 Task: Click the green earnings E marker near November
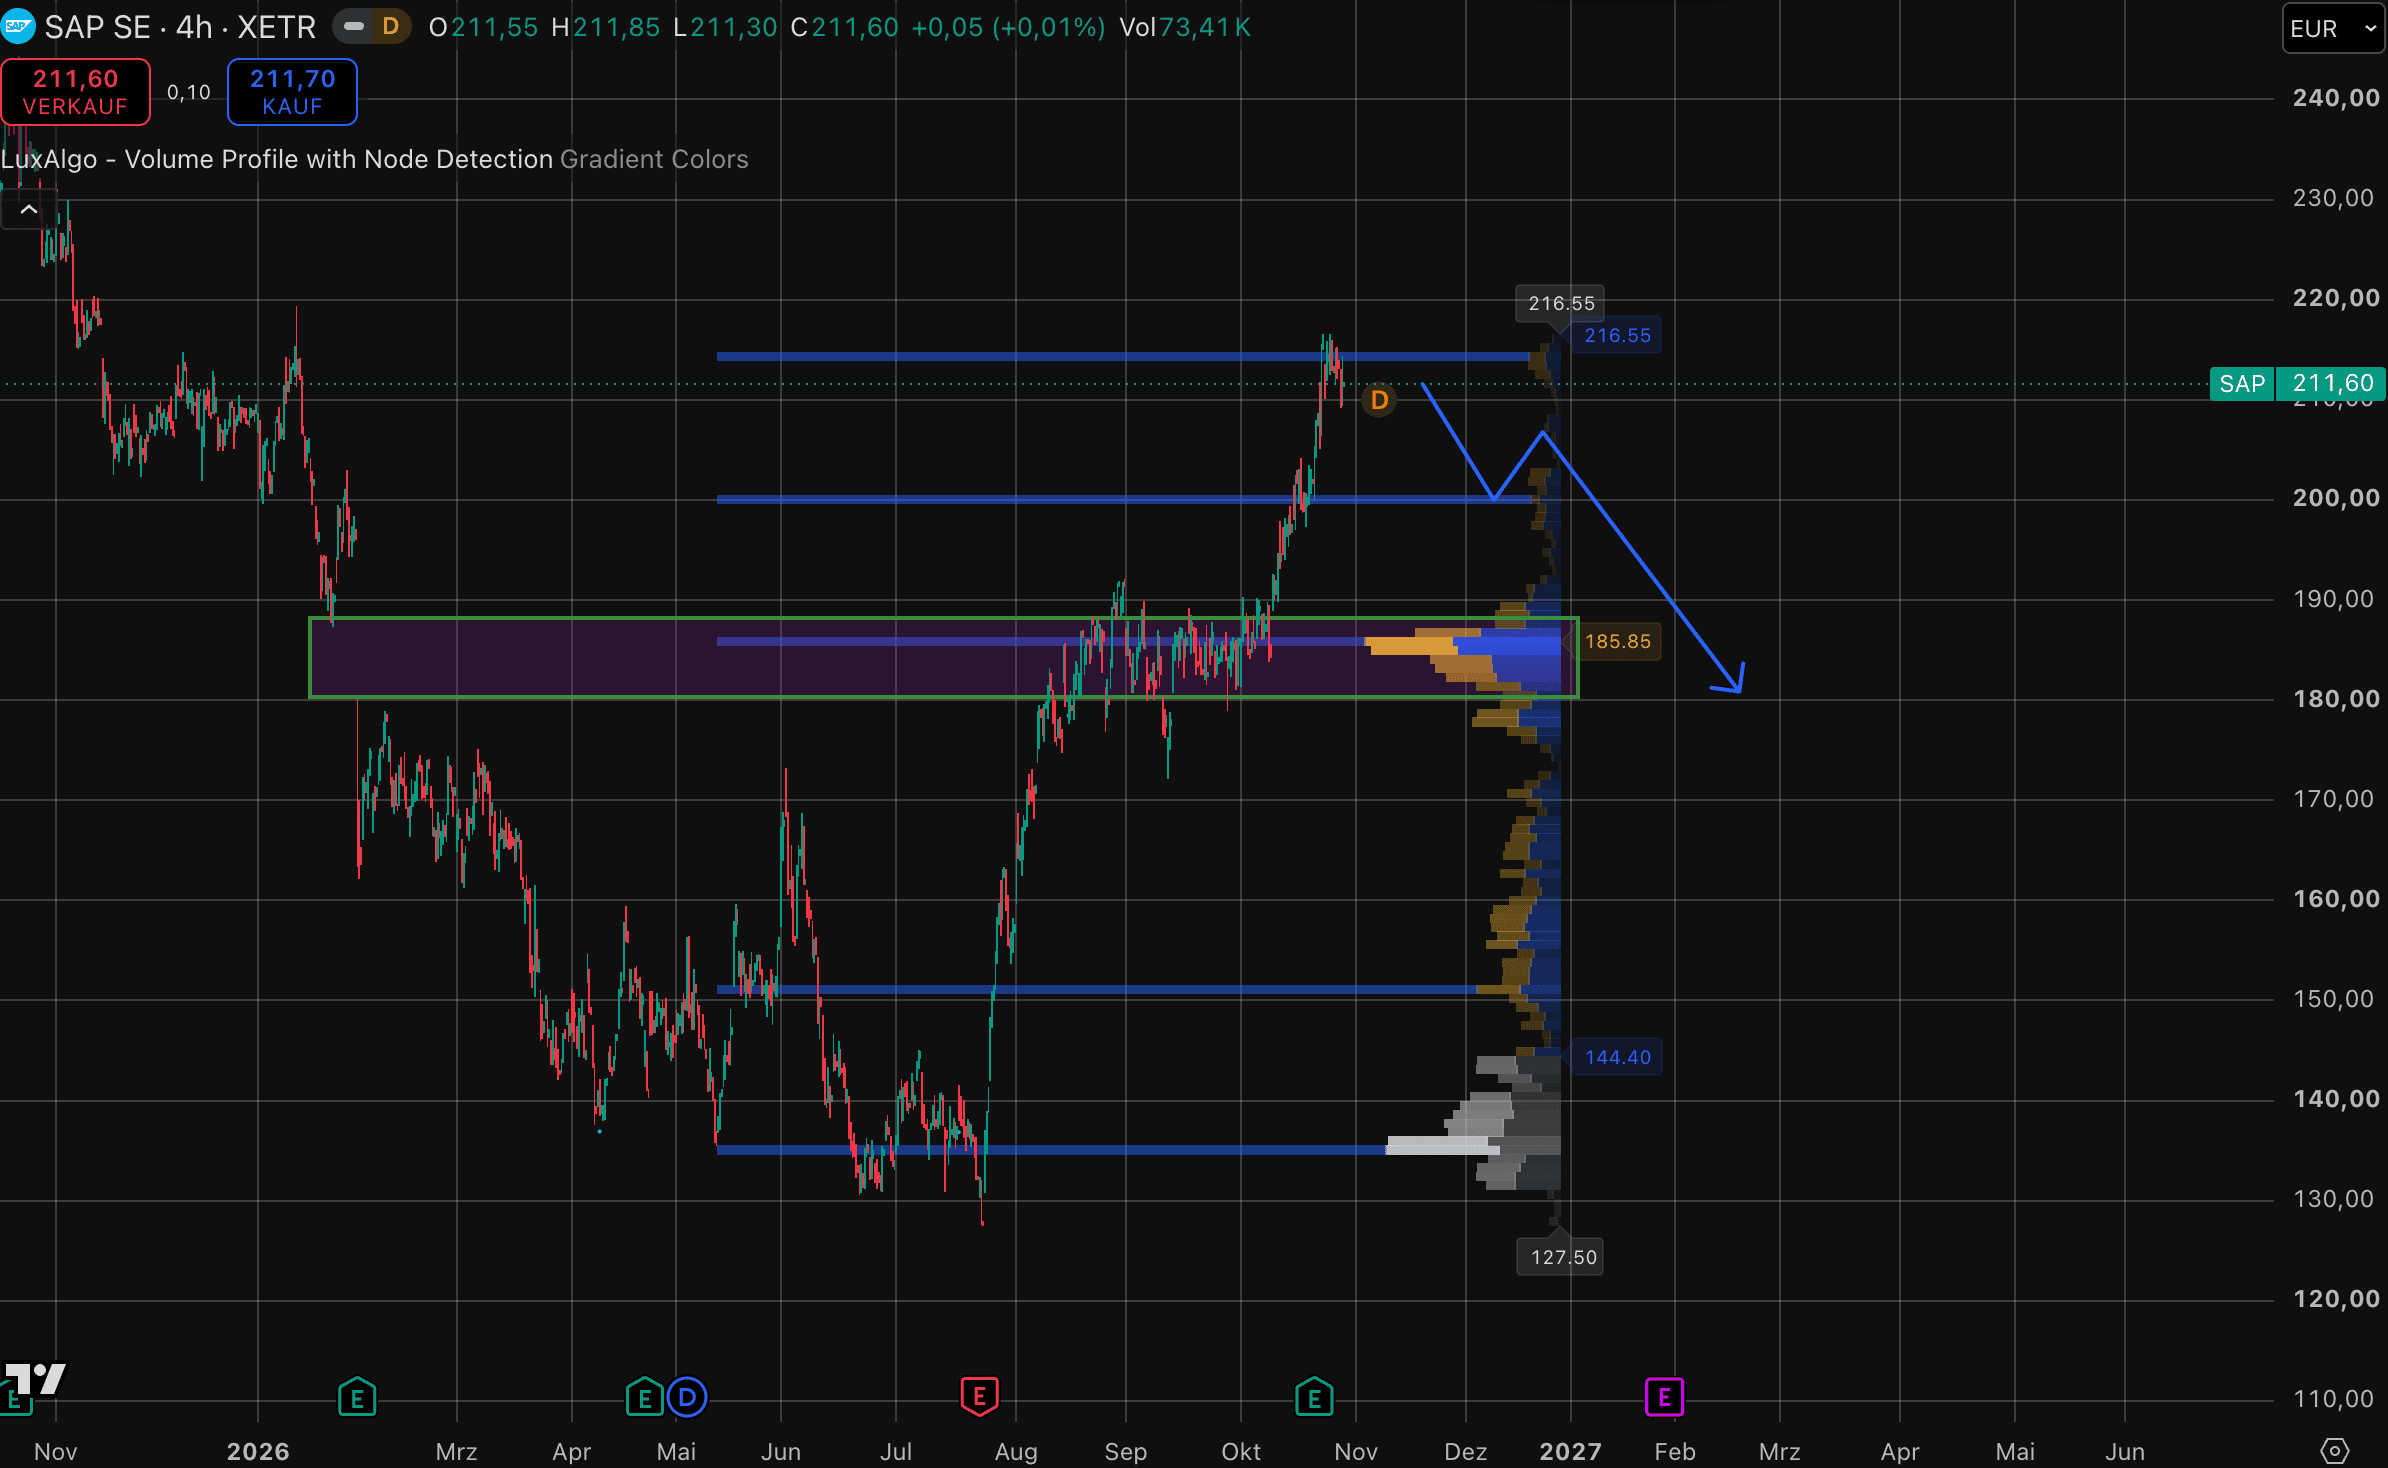pyautogui.click(x=1314, y=1397)
